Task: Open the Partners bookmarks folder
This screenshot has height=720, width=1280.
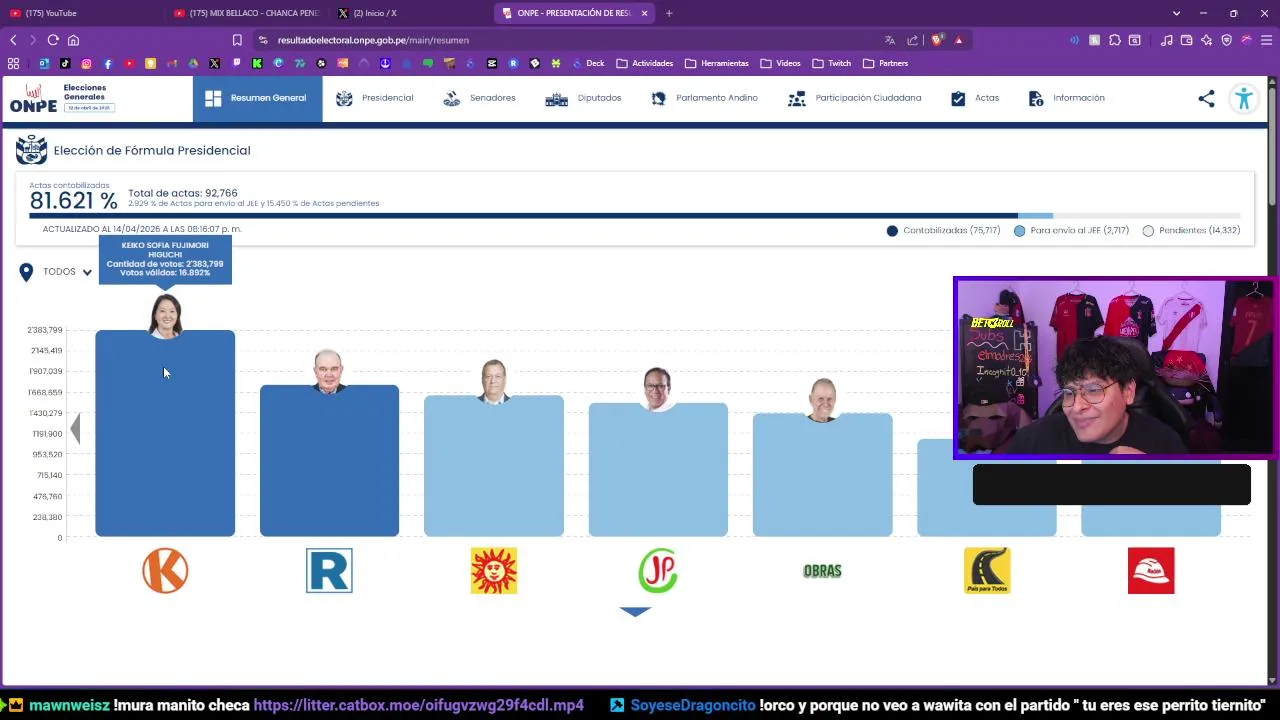Action: (886, 63)
